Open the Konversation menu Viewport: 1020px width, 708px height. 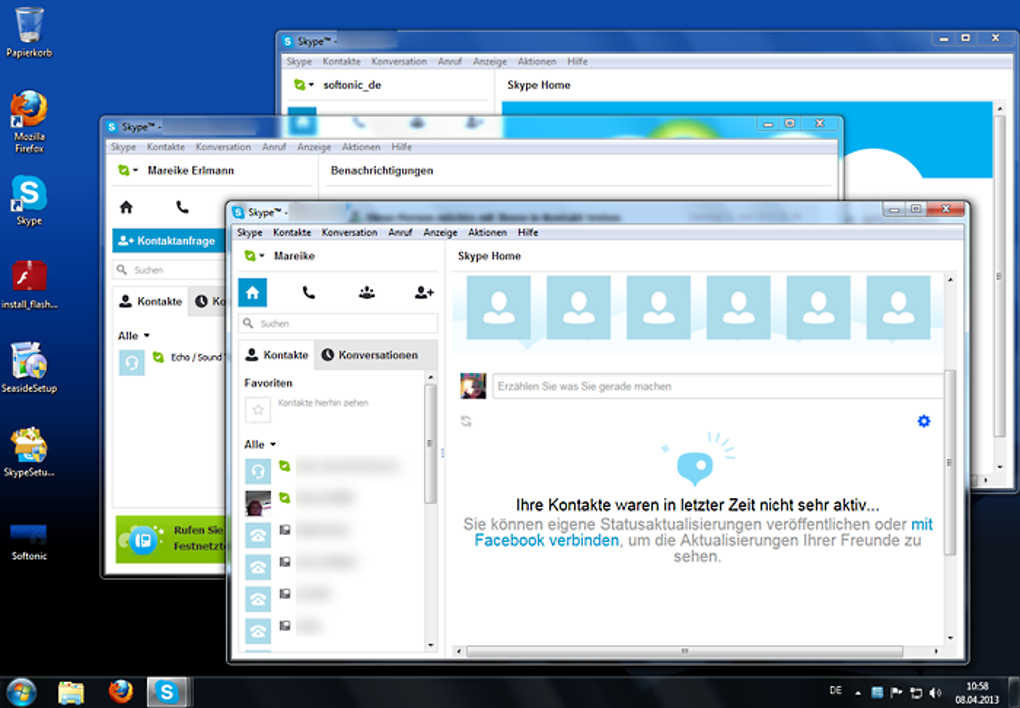[349, 232]
